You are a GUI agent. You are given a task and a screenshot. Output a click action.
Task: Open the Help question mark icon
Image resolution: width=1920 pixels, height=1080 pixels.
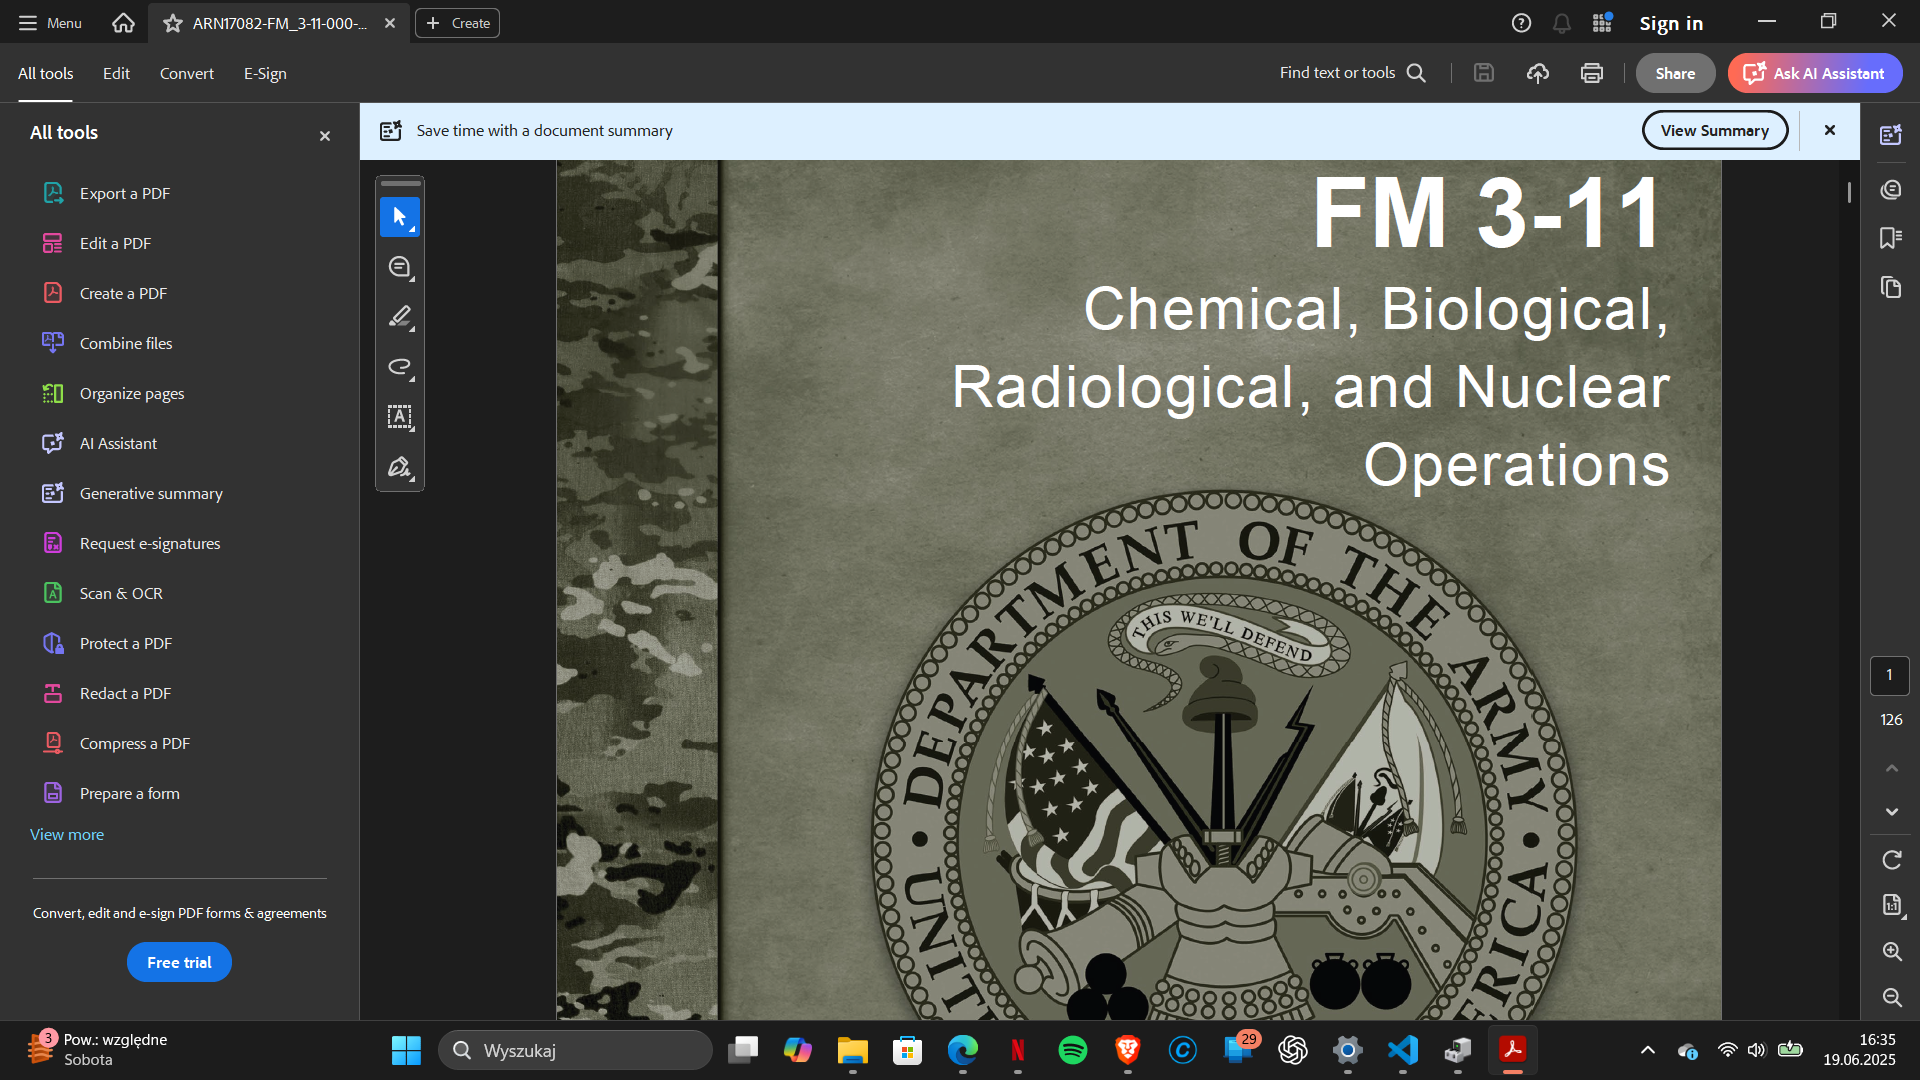point(1521,23)
